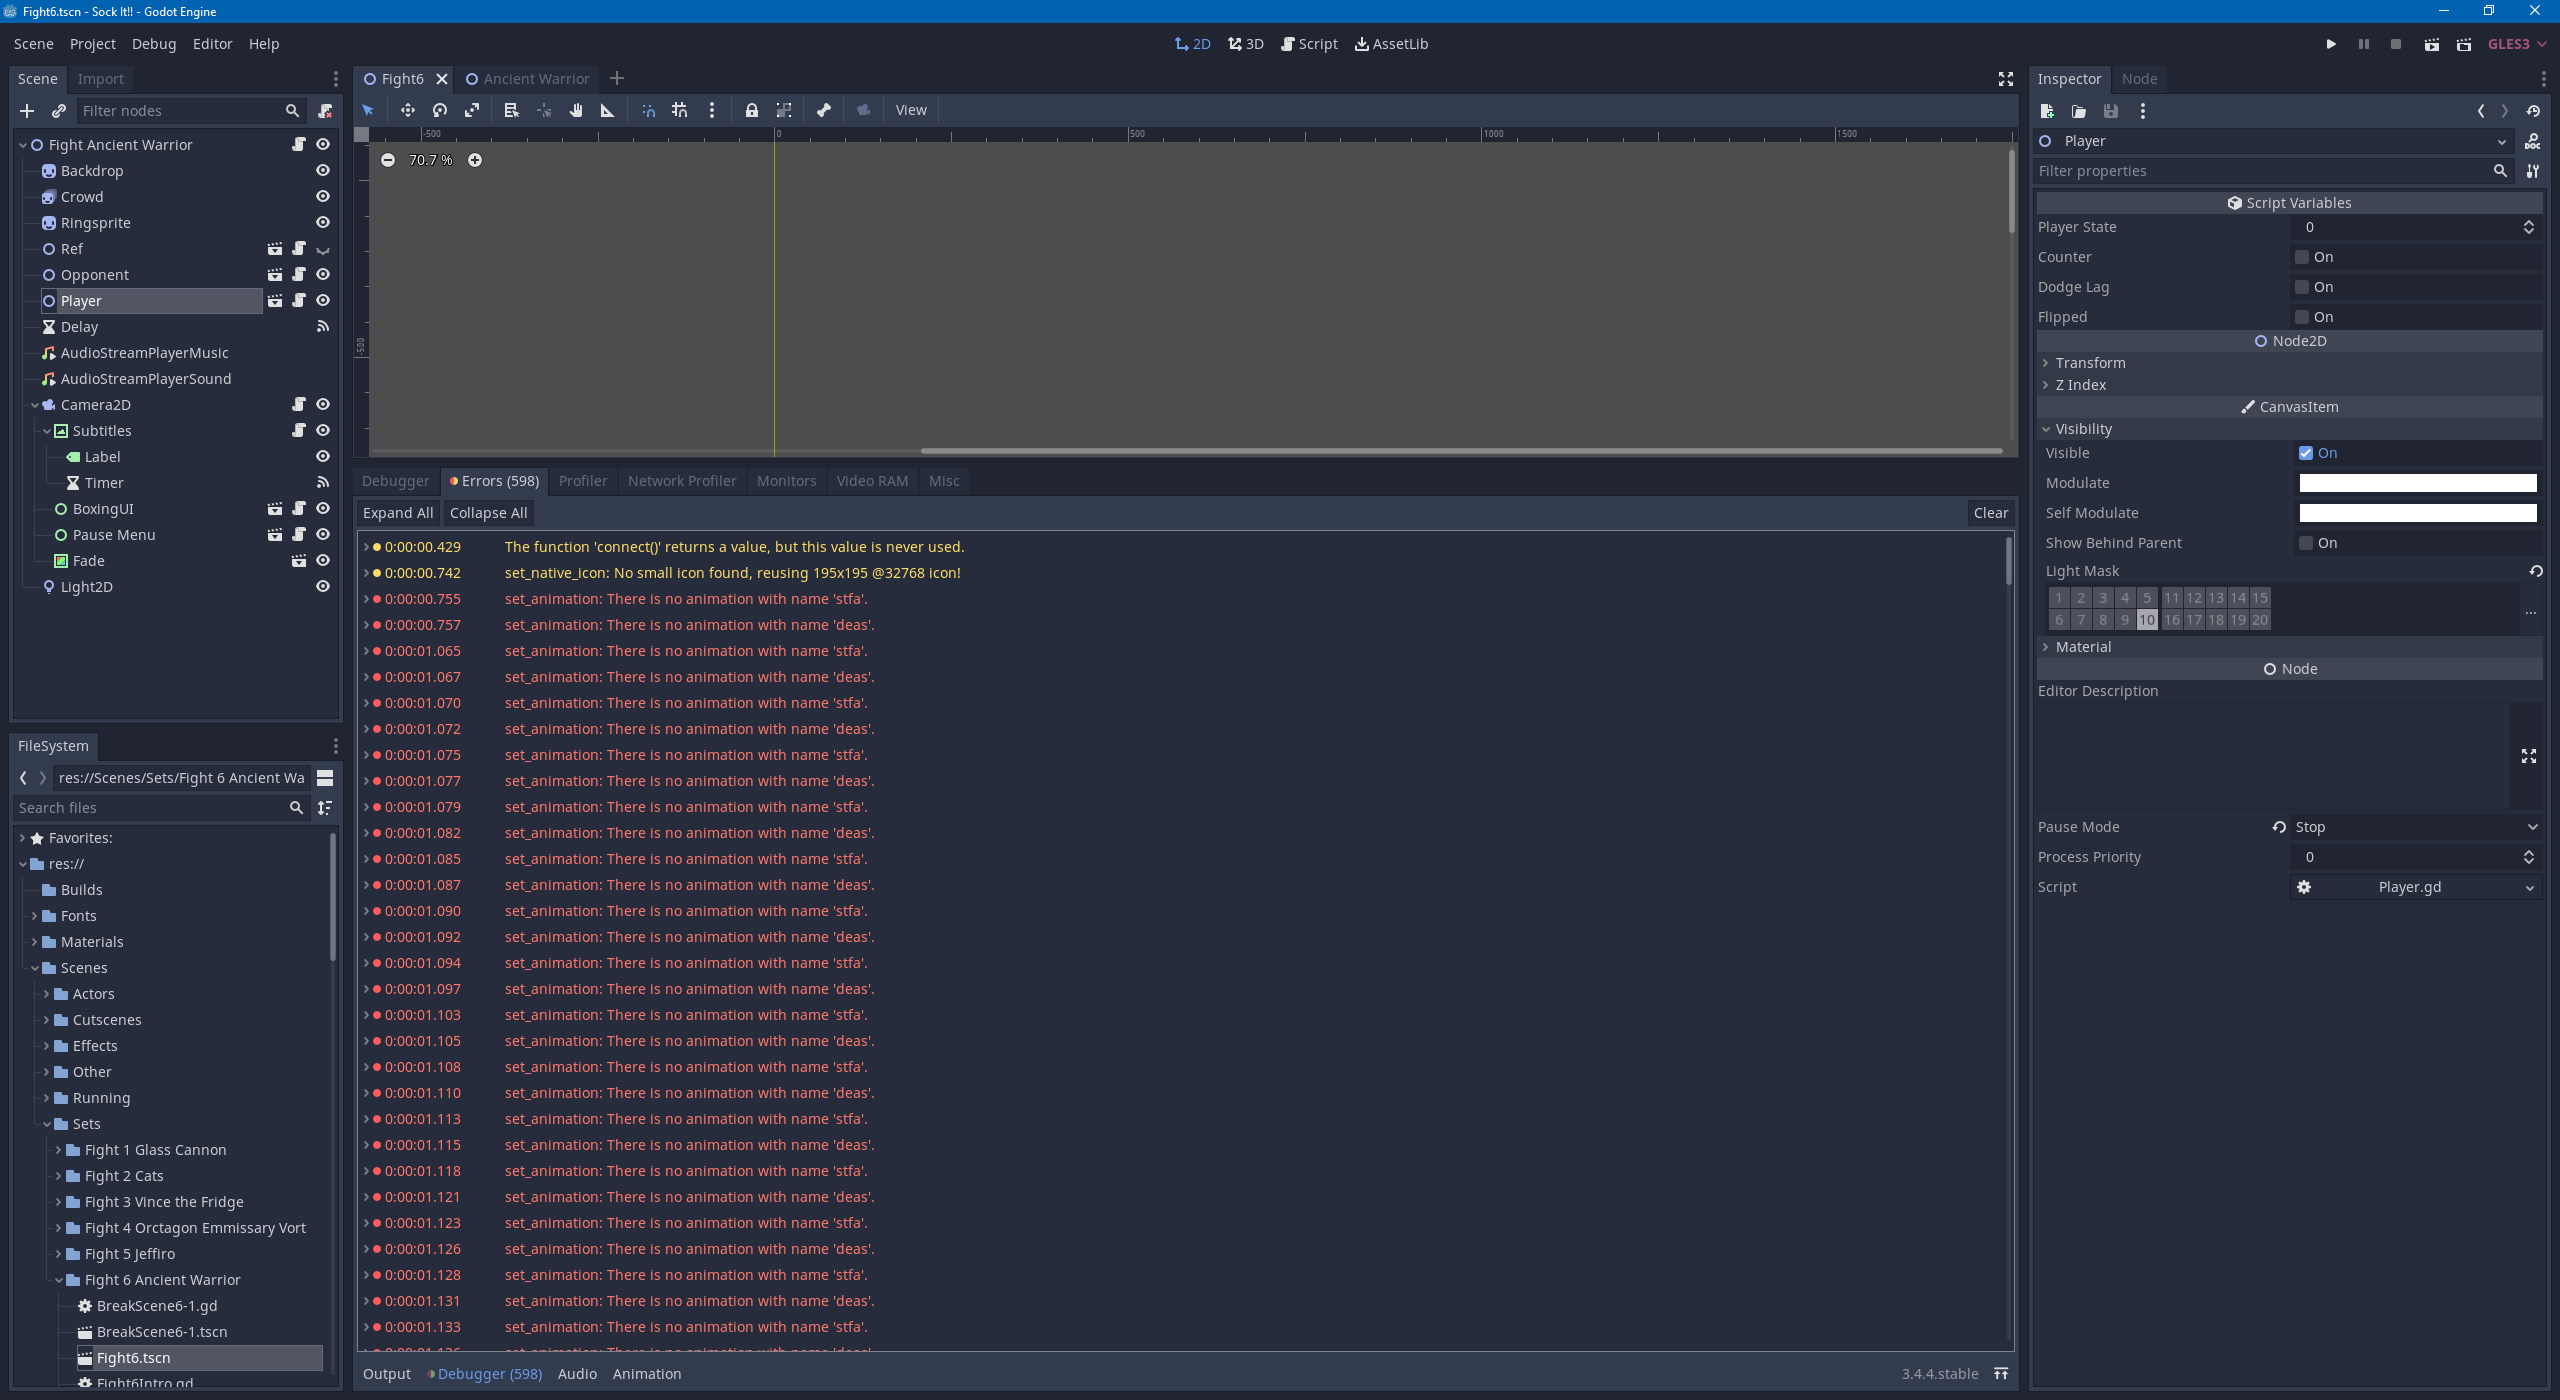The height and width of the screenshot is (1400, 2560).
Task: Enable the Counter checkbox under Script Variables
Action: (2303, 257)
